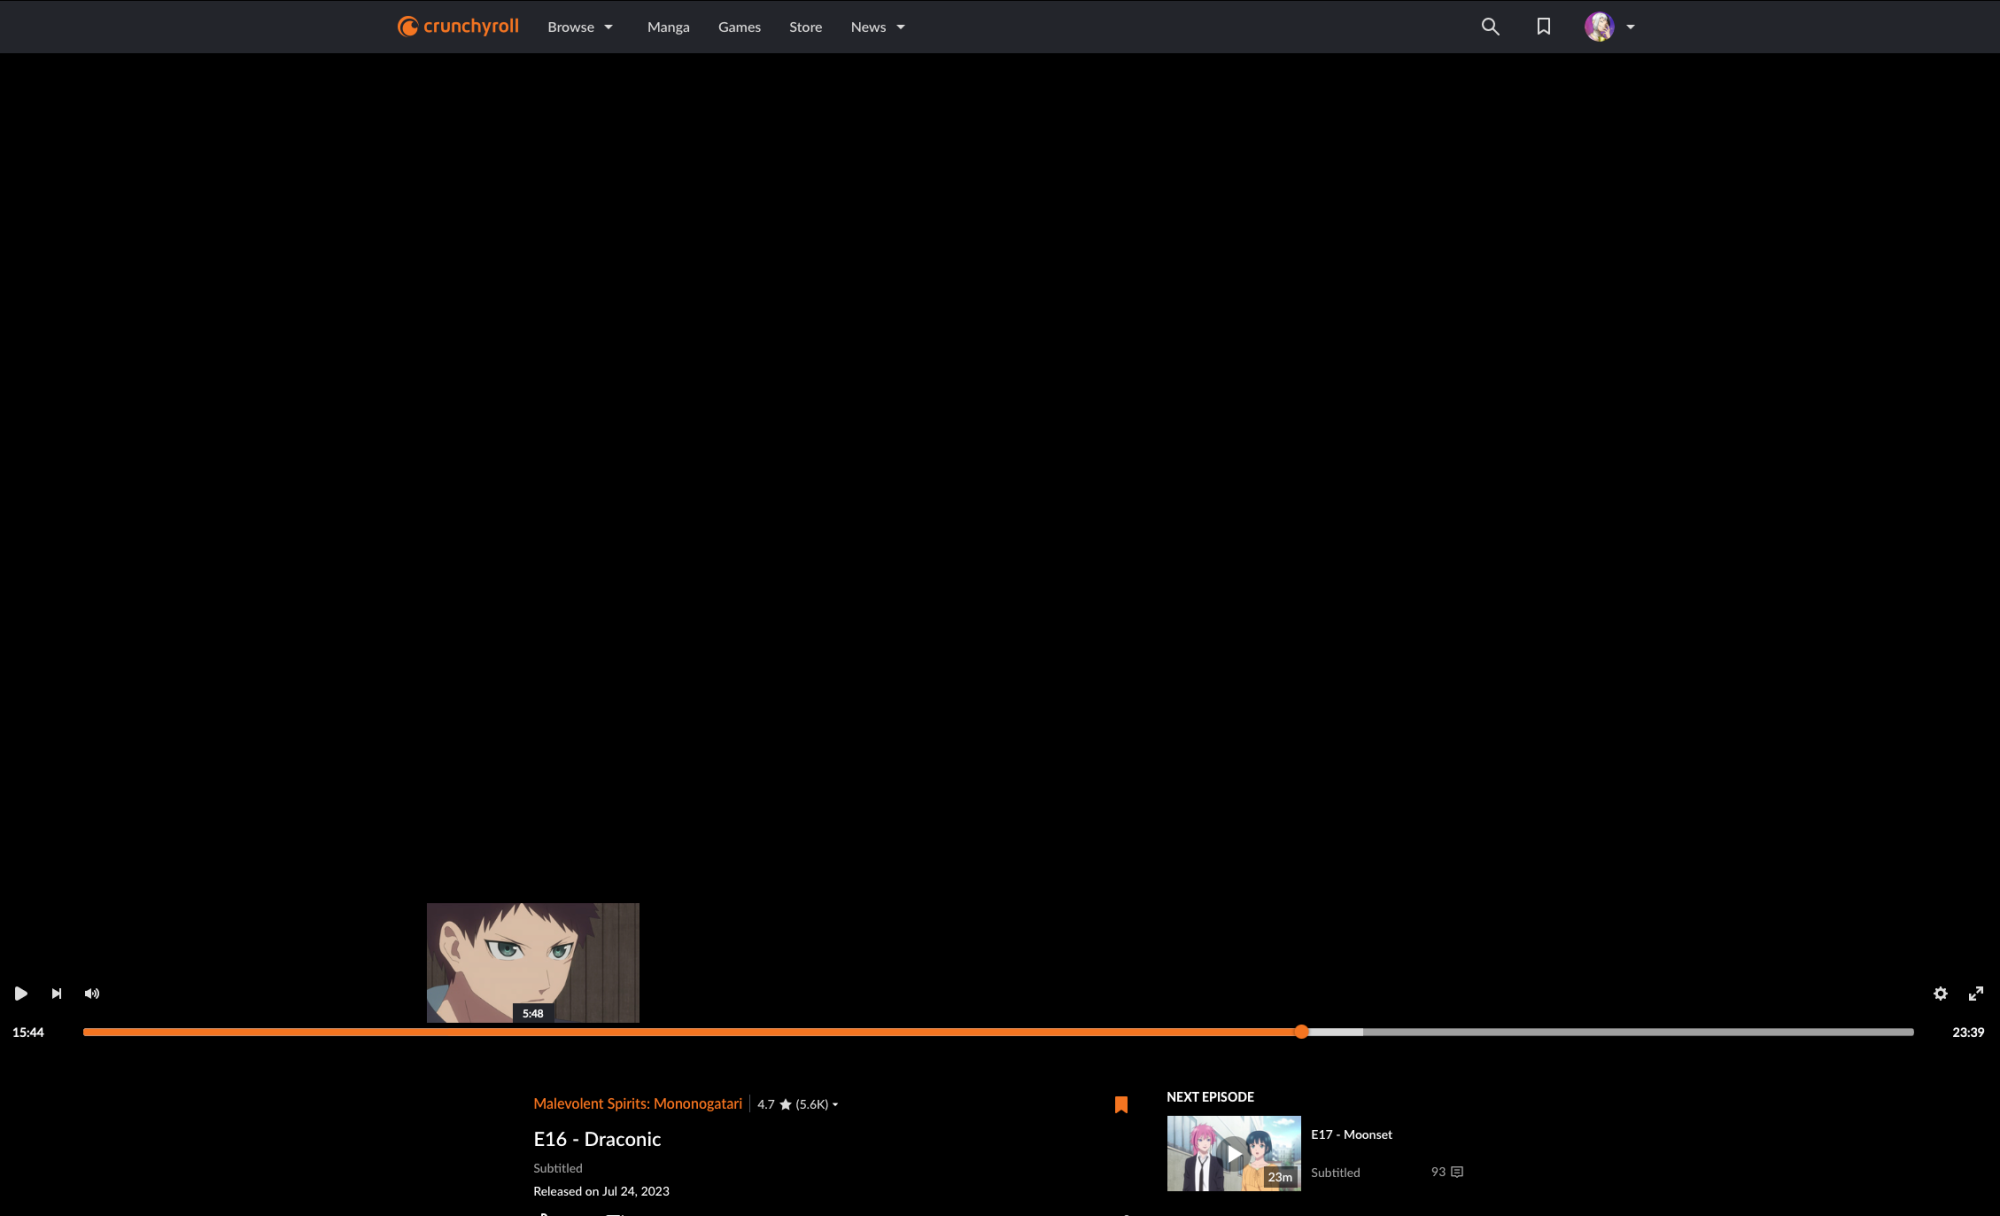Image resolution: width=2000 pixels, height=1216 pixels.
Task: Open the Games menu item
Action: (x=739, y=27)
